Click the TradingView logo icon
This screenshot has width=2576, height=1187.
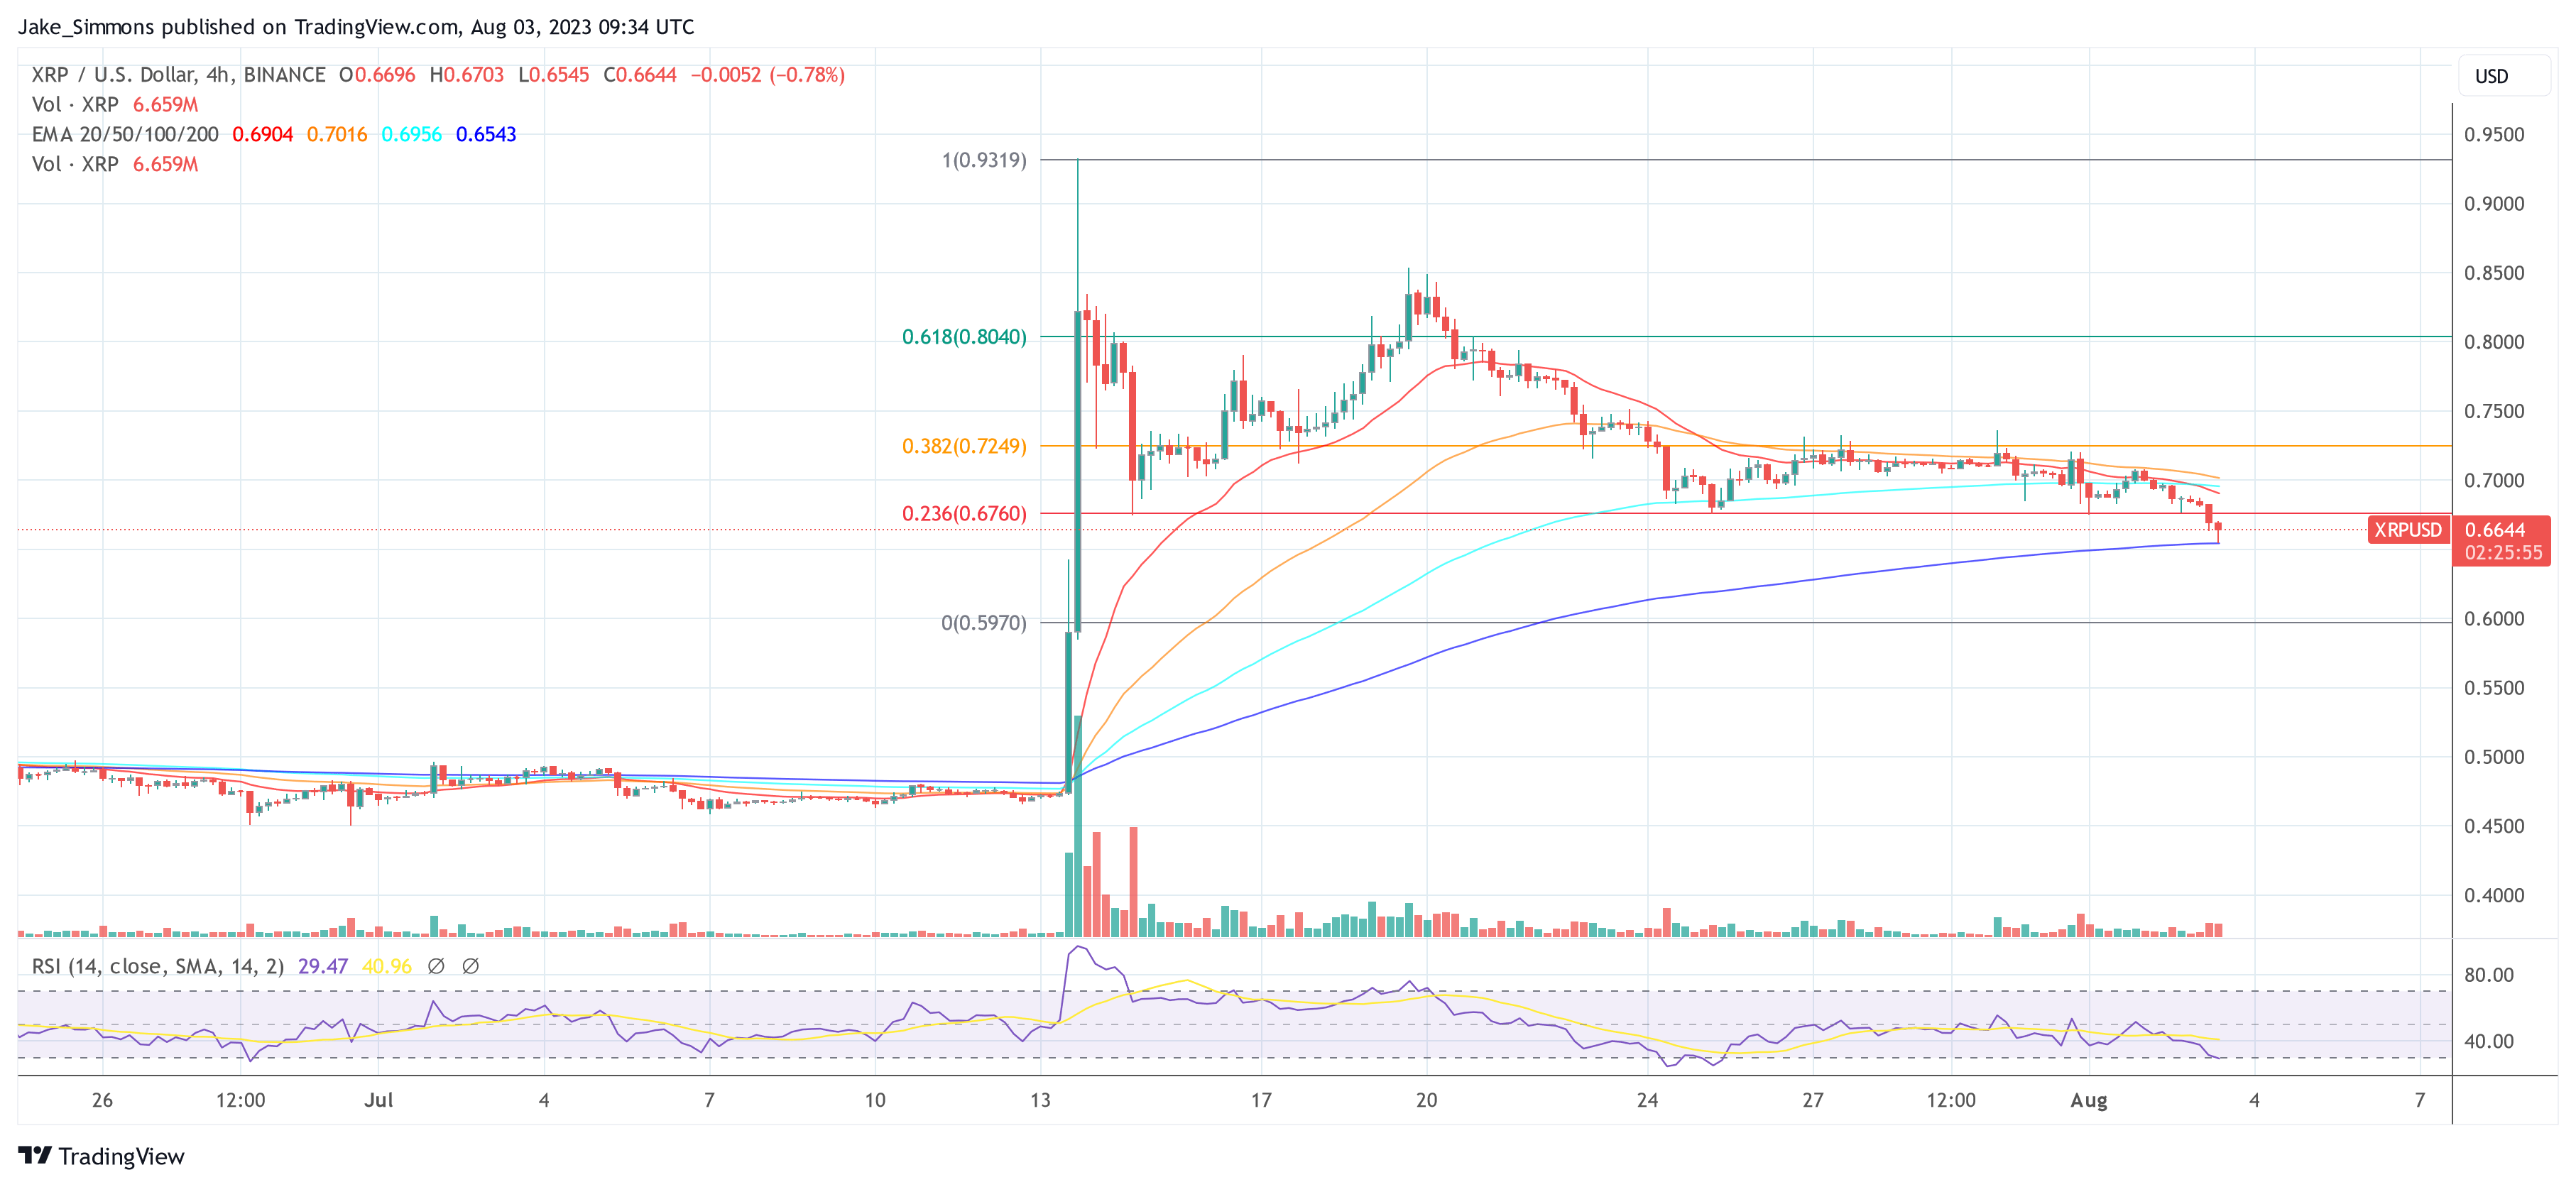[35, 1156]
